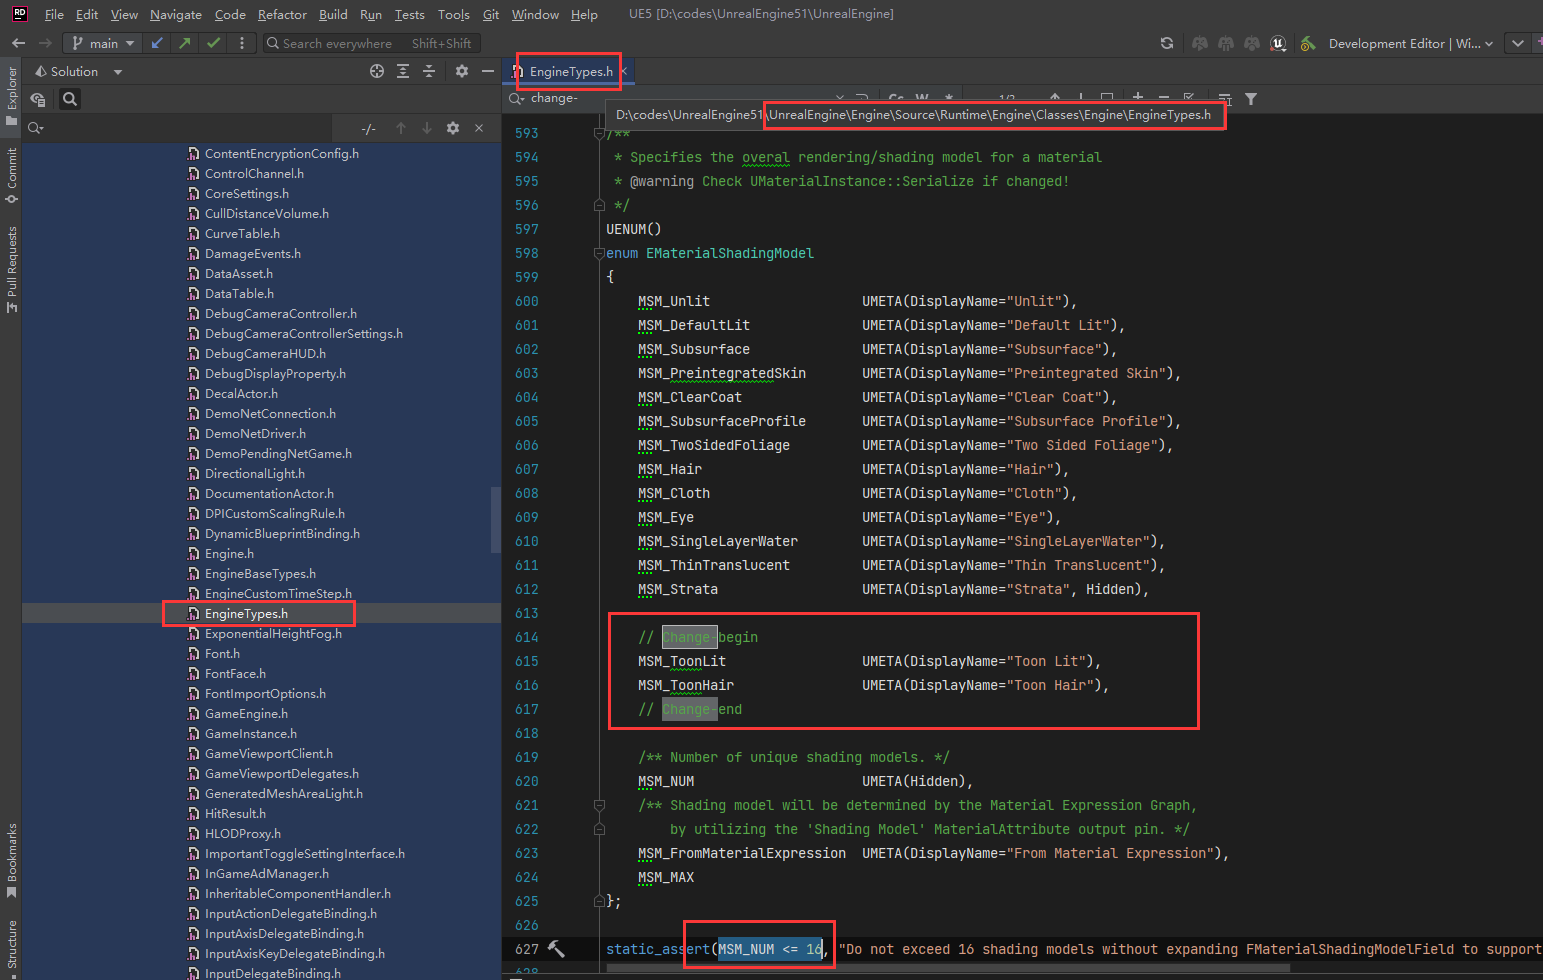1543x980 pixels.
Task: Select Engine.h in the Solution tree
Action: coord(229,553)
